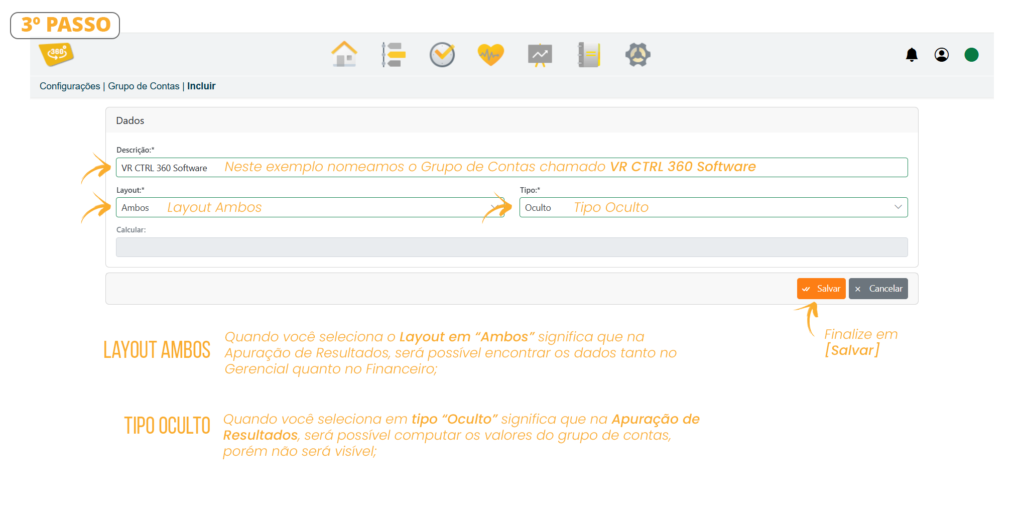Click the chevron arrow of Tipo field

click(x=898, y=207)
